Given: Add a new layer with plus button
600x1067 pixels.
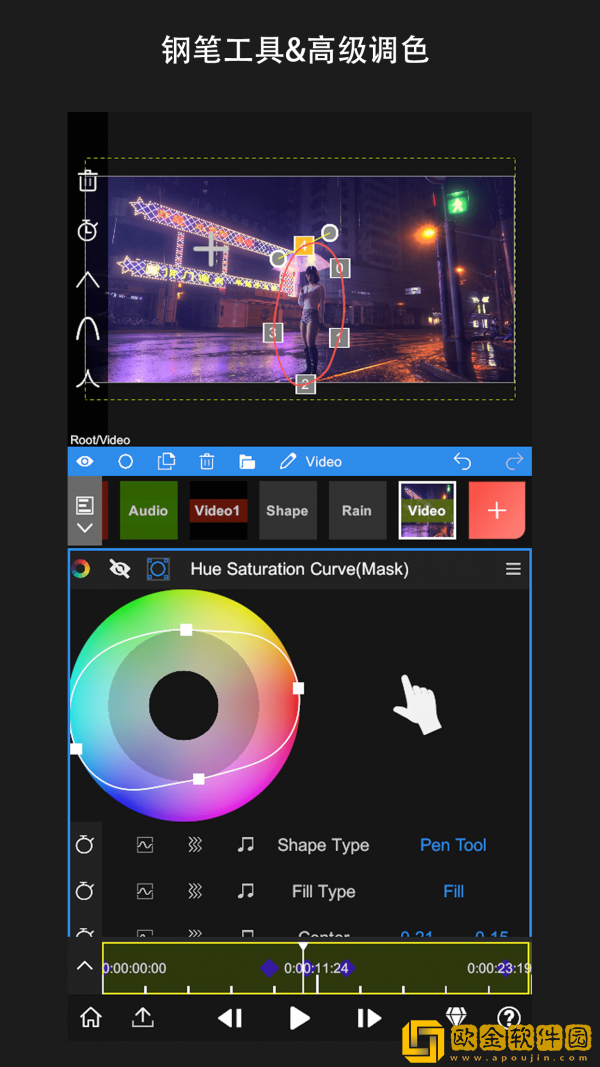Looking at the screenshot, I should 497,510.
